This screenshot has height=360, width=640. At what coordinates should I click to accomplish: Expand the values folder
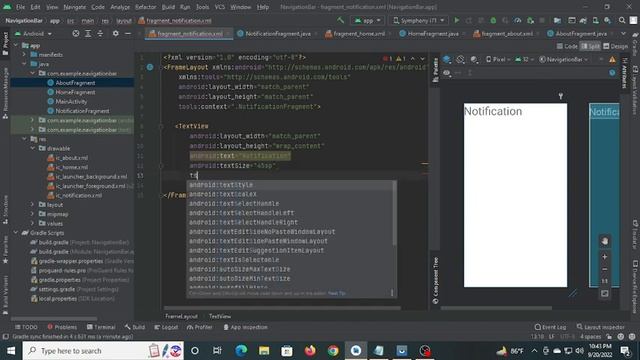tap(33, 223)
